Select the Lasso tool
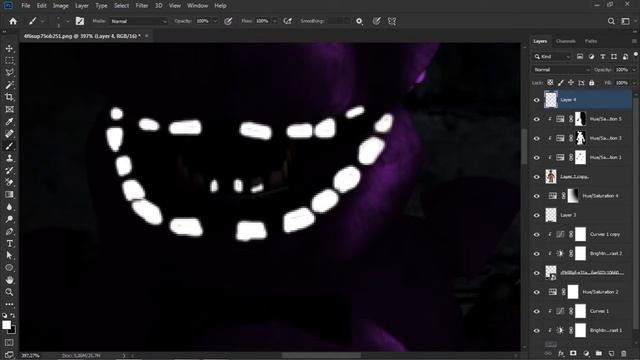Screen dimensions: 640x360 (9, 73)
